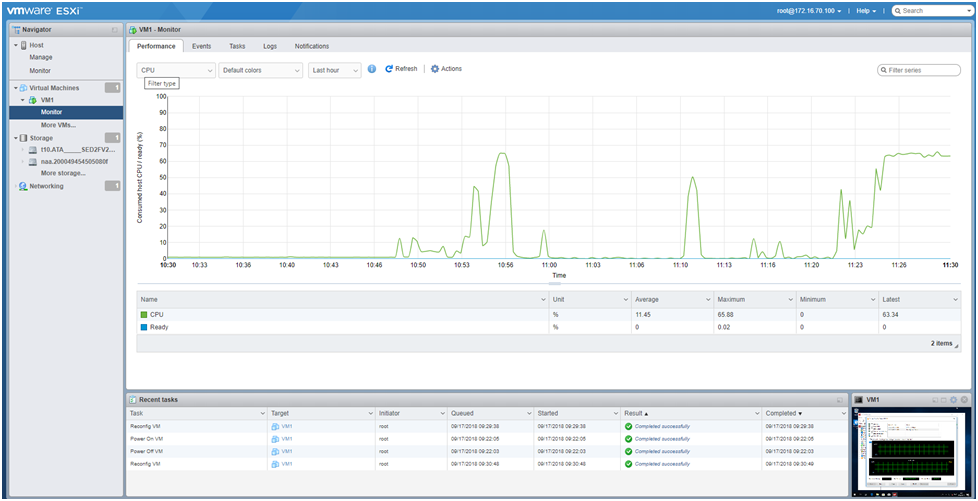978x501 pixels.
Task: Open the CPU metric type dropdown
Action: click(176, 71)
